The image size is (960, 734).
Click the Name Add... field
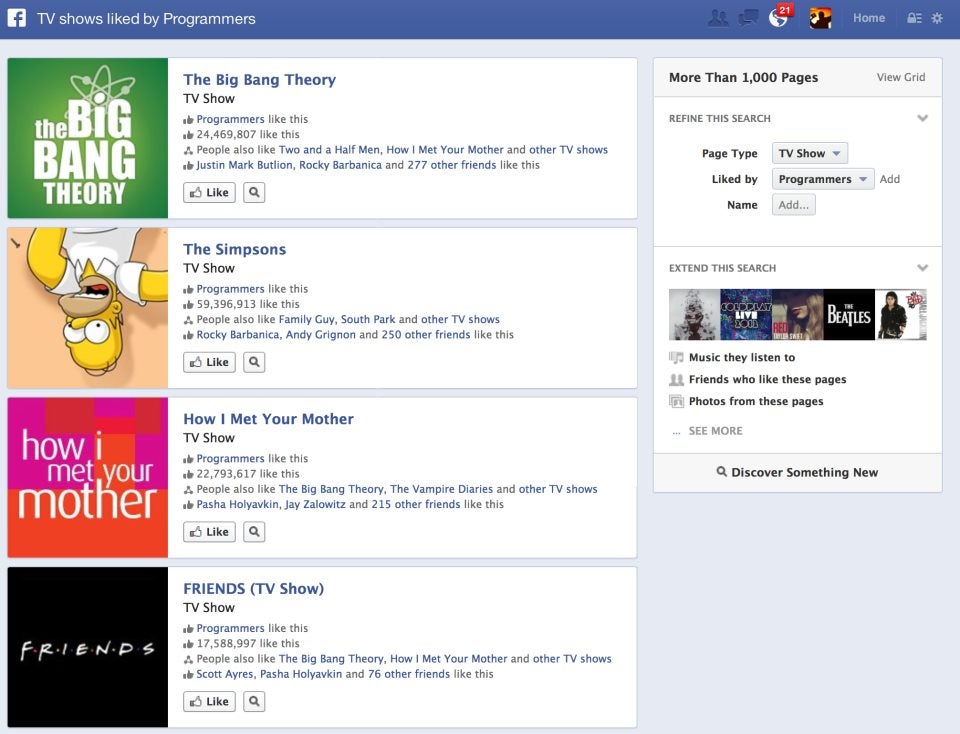click(793, 204)
